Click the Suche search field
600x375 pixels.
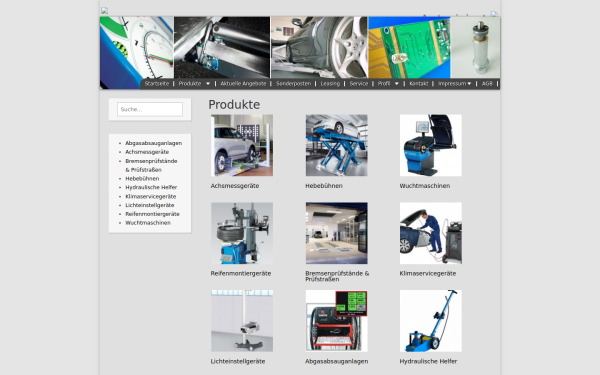[150, 109]
